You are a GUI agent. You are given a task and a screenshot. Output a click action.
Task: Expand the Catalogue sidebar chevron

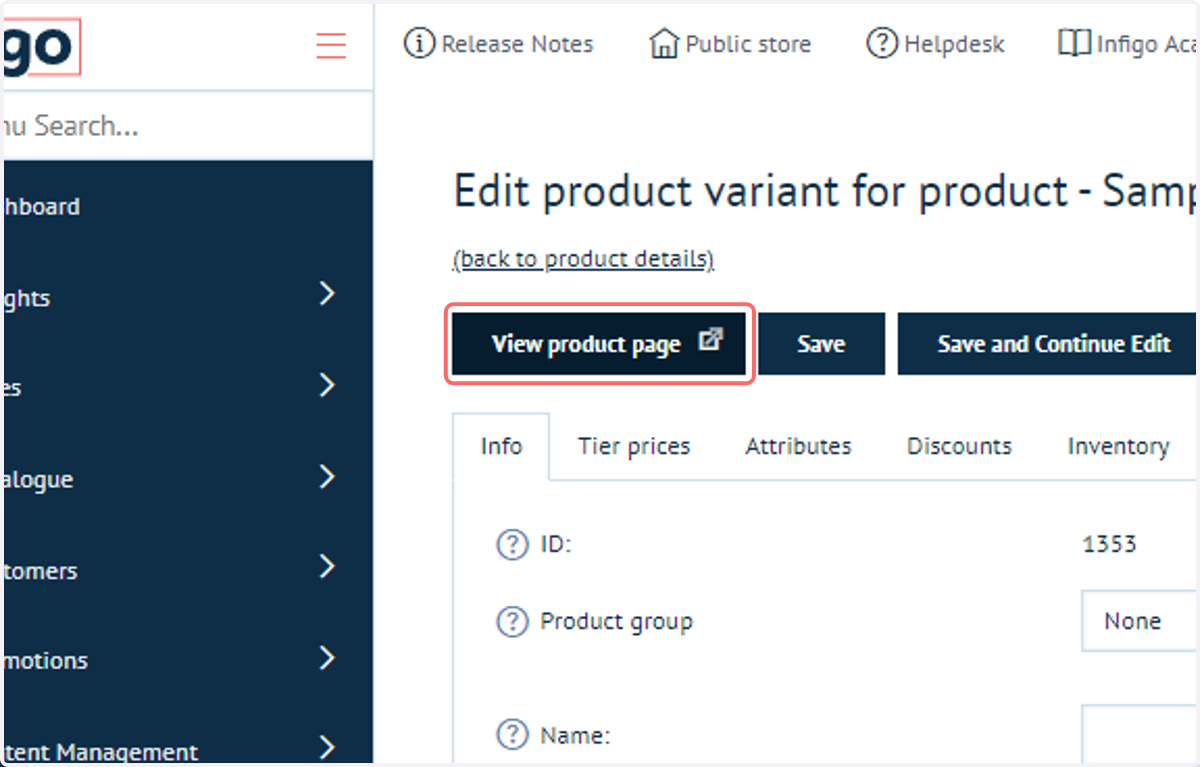point(327,476)
